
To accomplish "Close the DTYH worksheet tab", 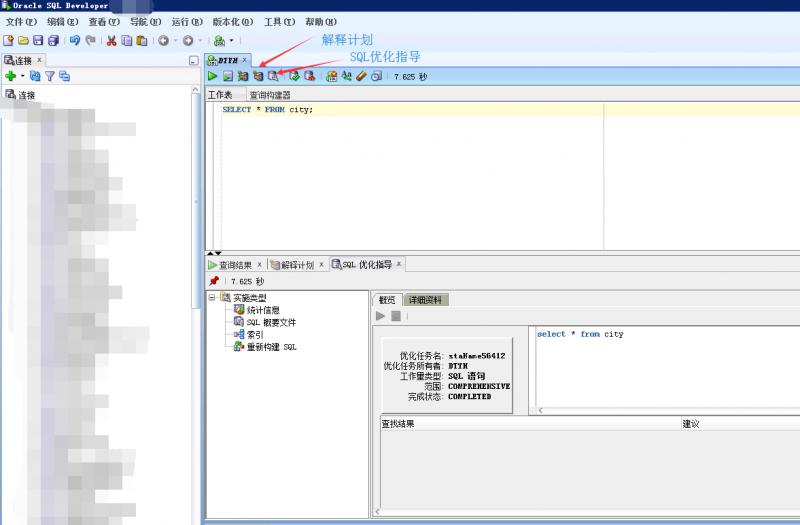I will 244,60.
